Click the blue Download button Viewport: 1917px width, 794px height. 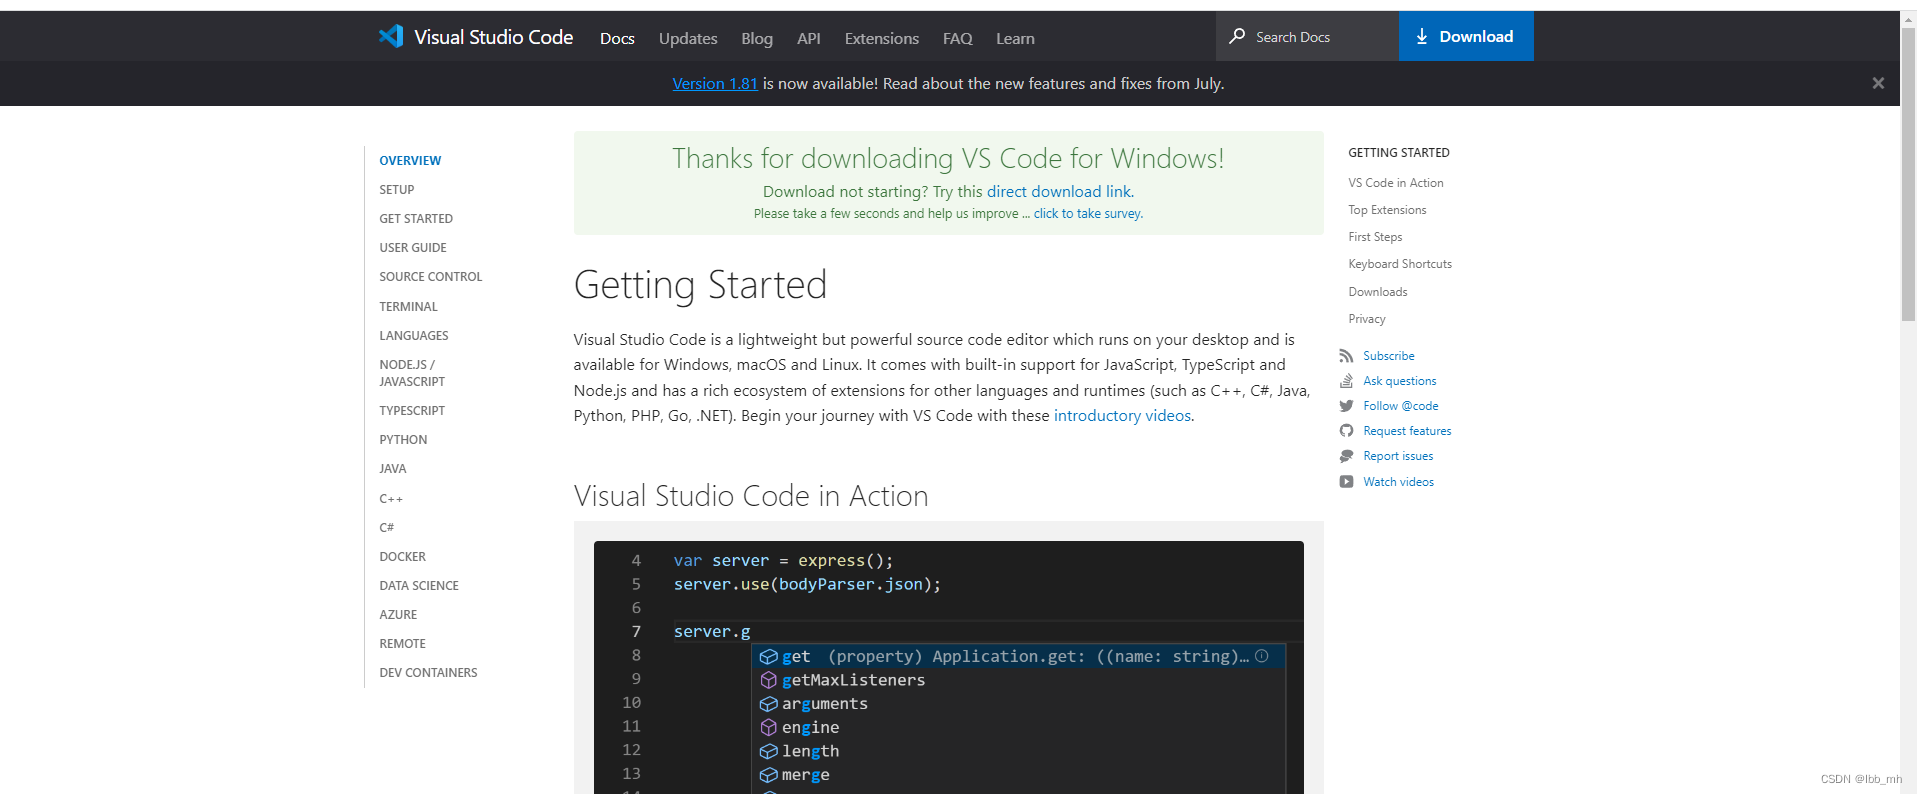(1466, 37)
